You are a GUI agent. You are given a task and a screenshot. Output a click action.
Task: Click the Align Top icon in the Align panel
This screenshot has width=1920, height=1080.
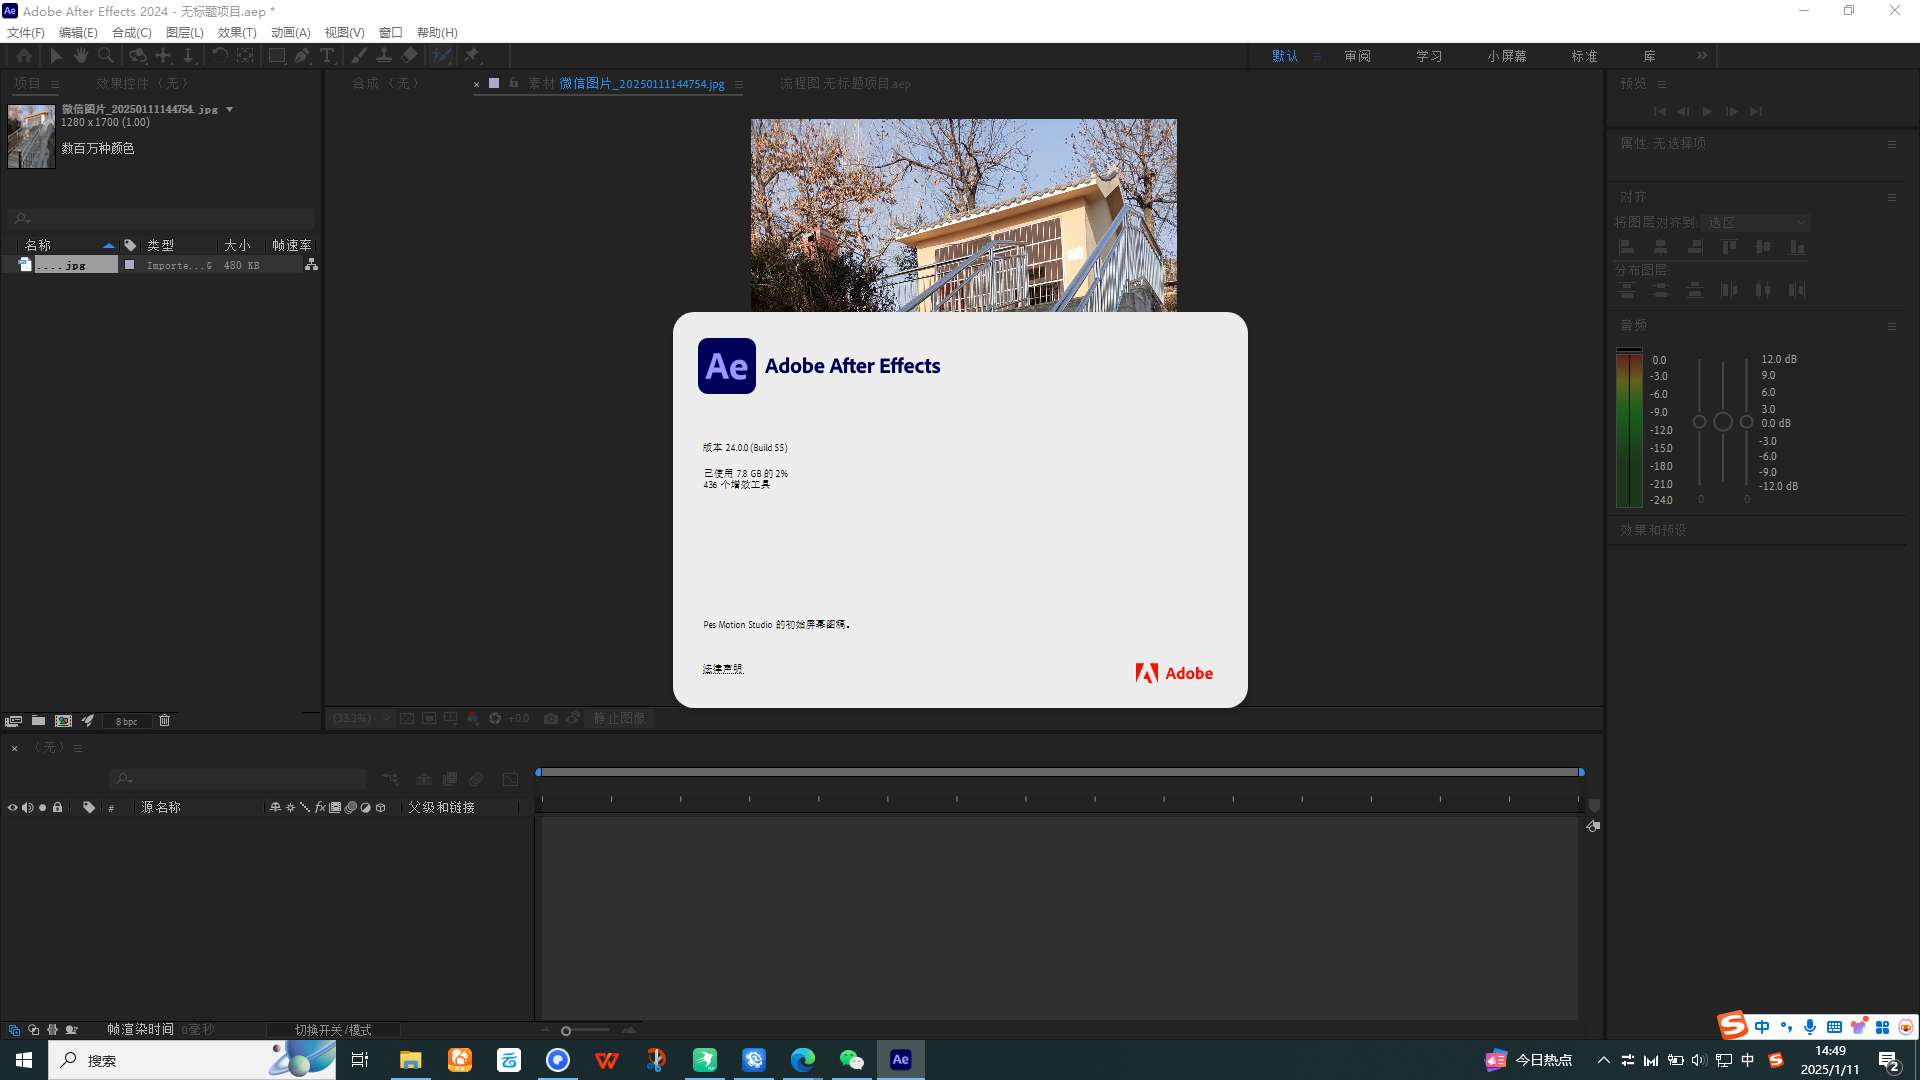[1729, 247]
